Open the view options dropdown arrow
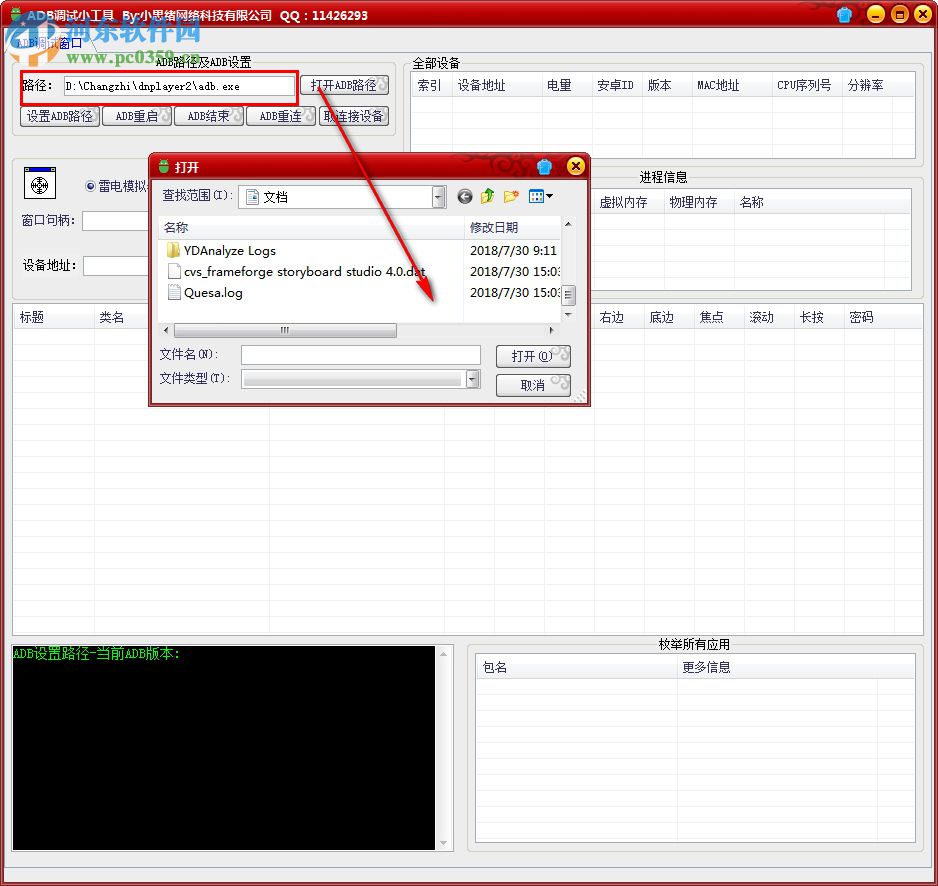Image resolution: width=938 pixels, height=886 pixels. tap(551, 196)
